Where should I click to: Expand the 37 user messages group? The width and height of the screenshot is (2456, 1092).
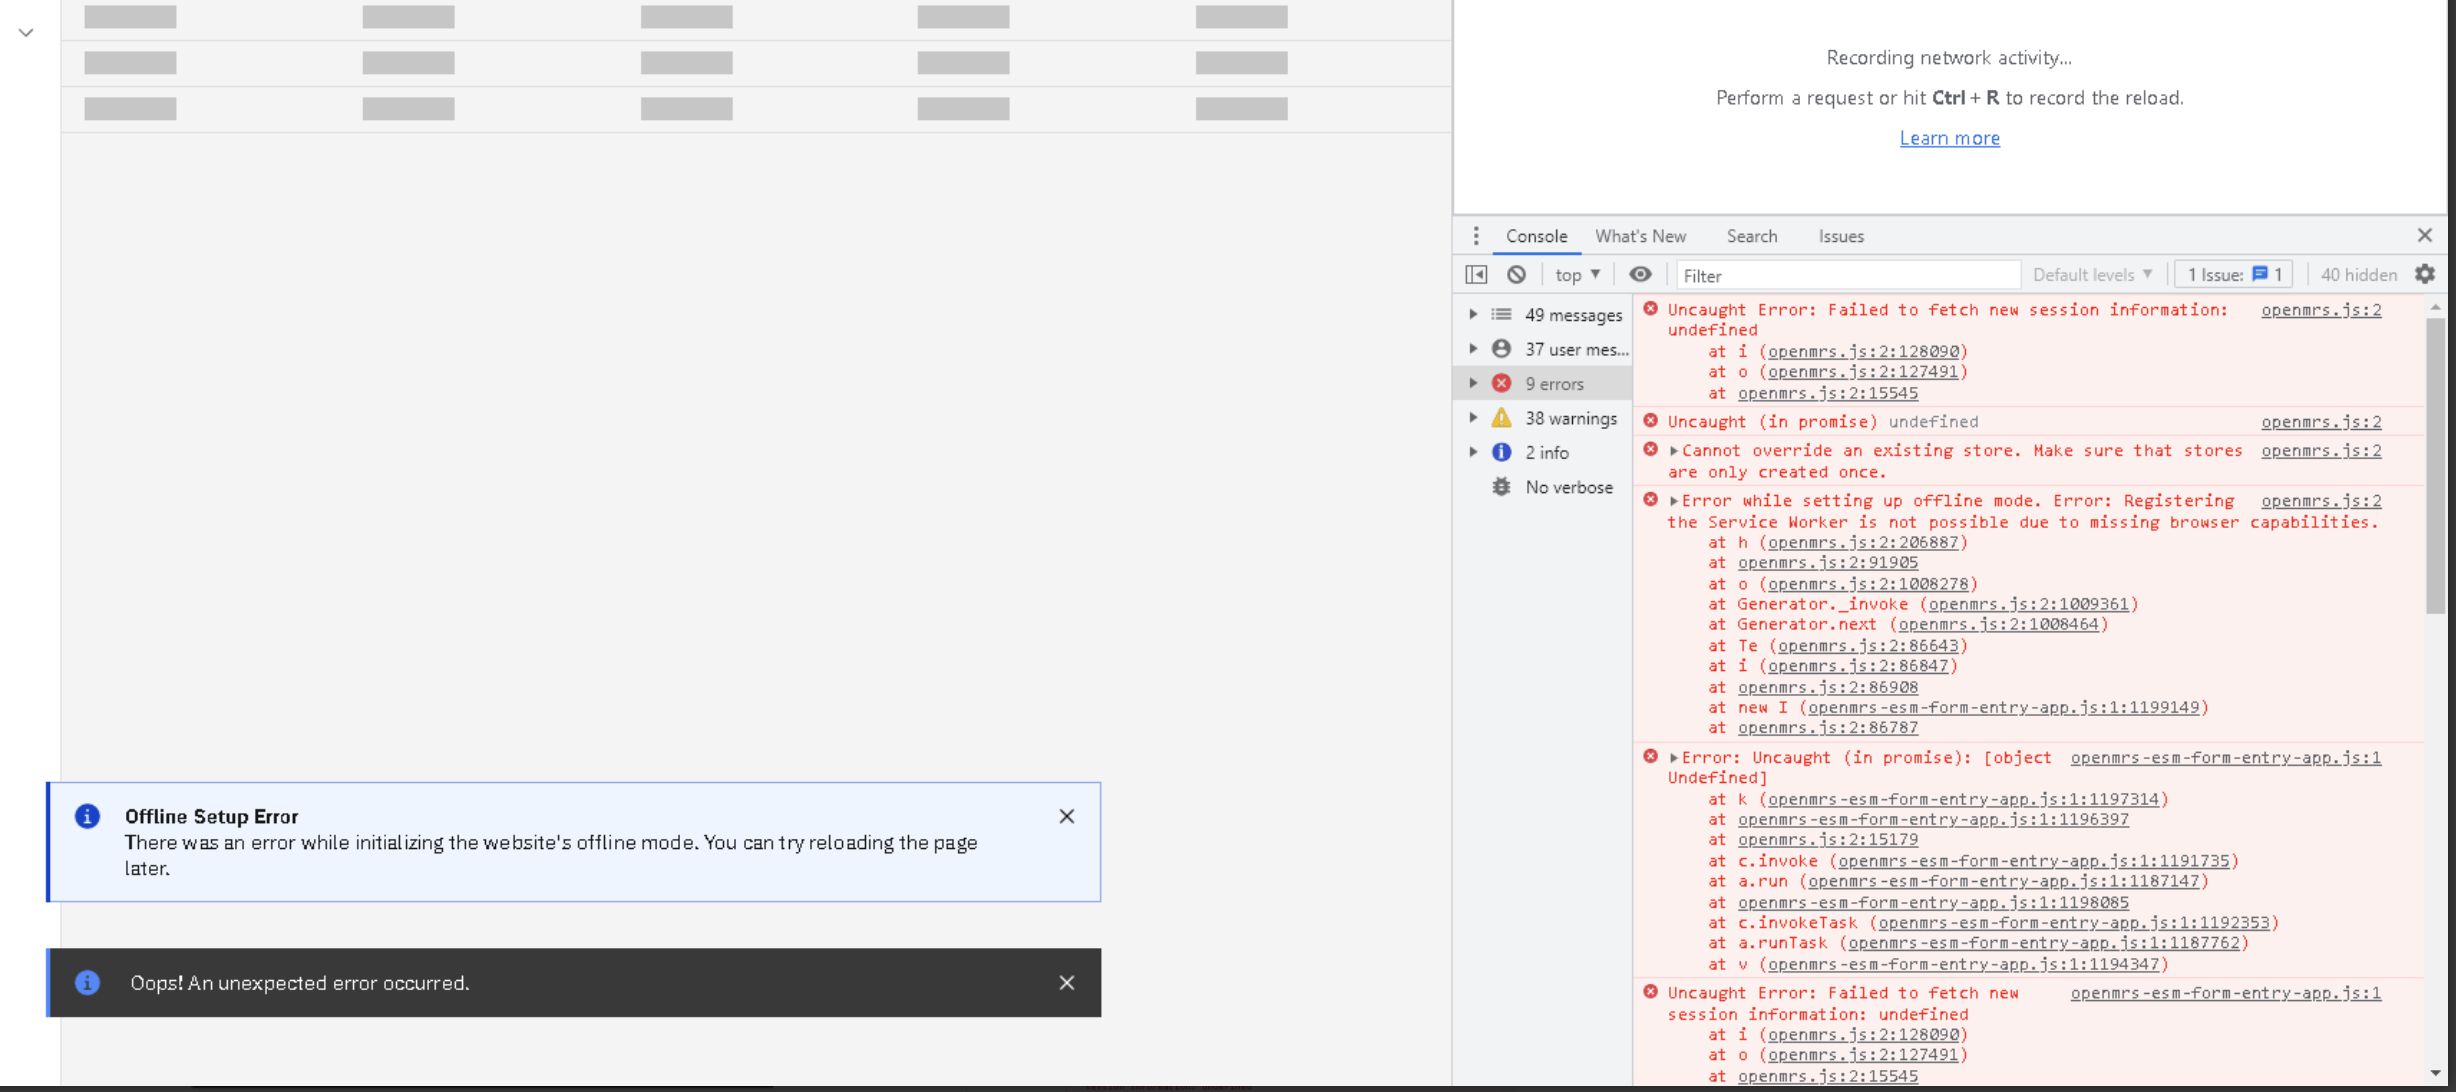pos(1473,349)
